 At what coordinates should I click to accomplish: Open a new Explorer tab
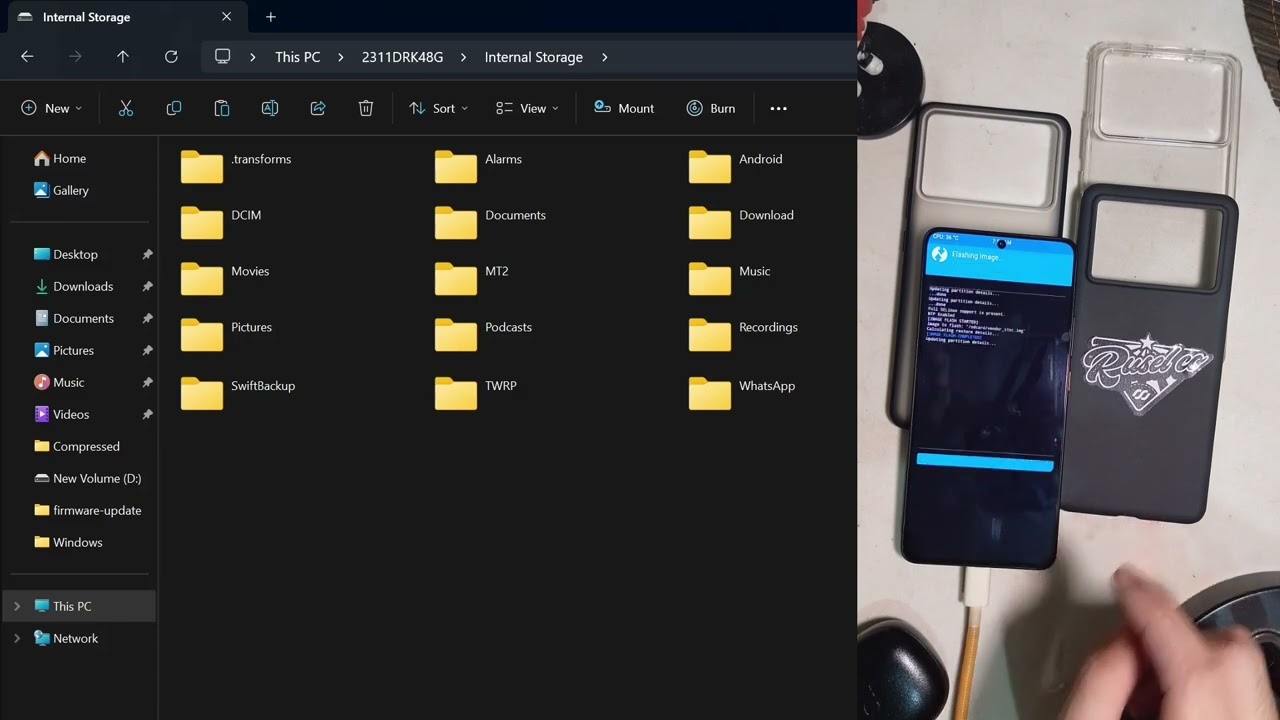[x=270, y=17]
